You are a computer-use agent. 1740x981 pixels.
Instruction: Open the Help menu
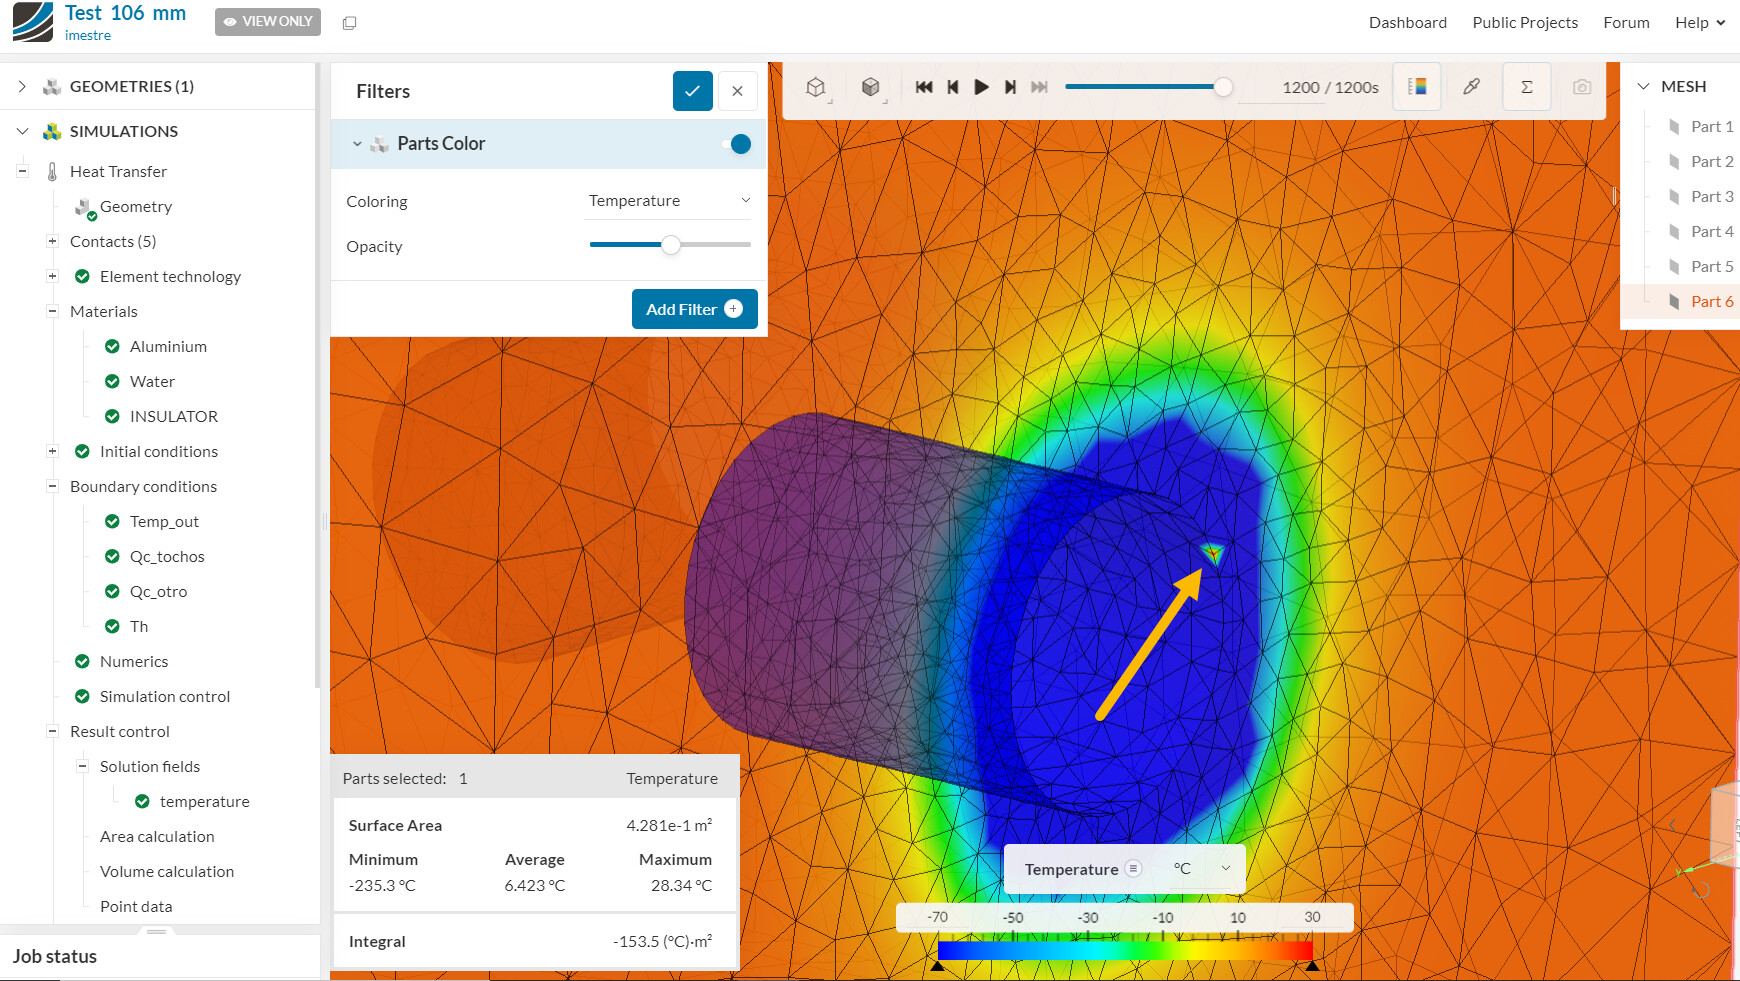pos(1700,23)
